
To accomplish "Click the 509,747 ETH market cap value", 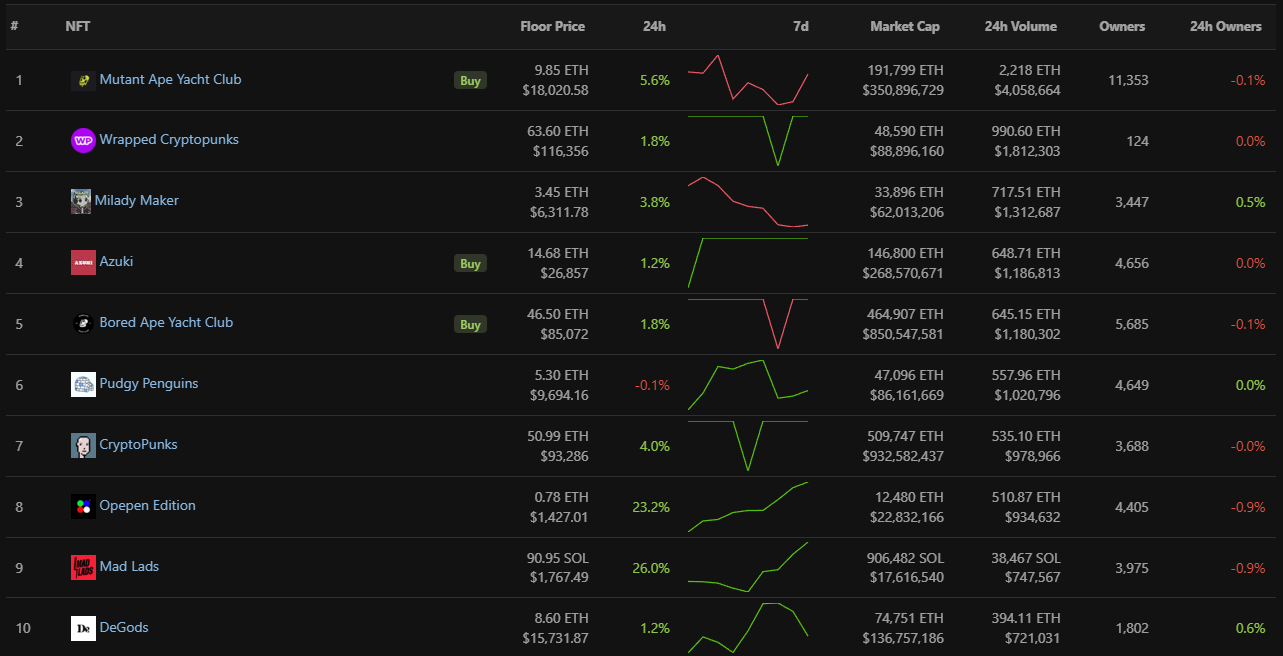I will coord(906,436).
